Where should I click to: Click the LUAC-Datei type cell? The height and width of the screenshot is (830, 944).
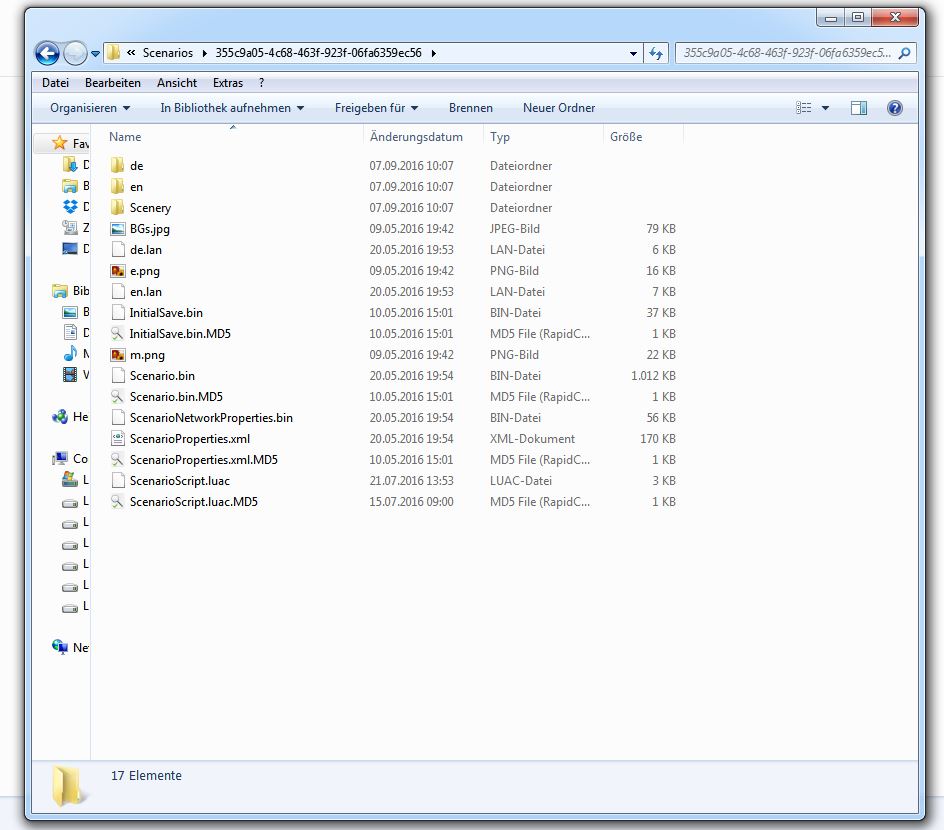pyautogui.click(x=521, y=481)
